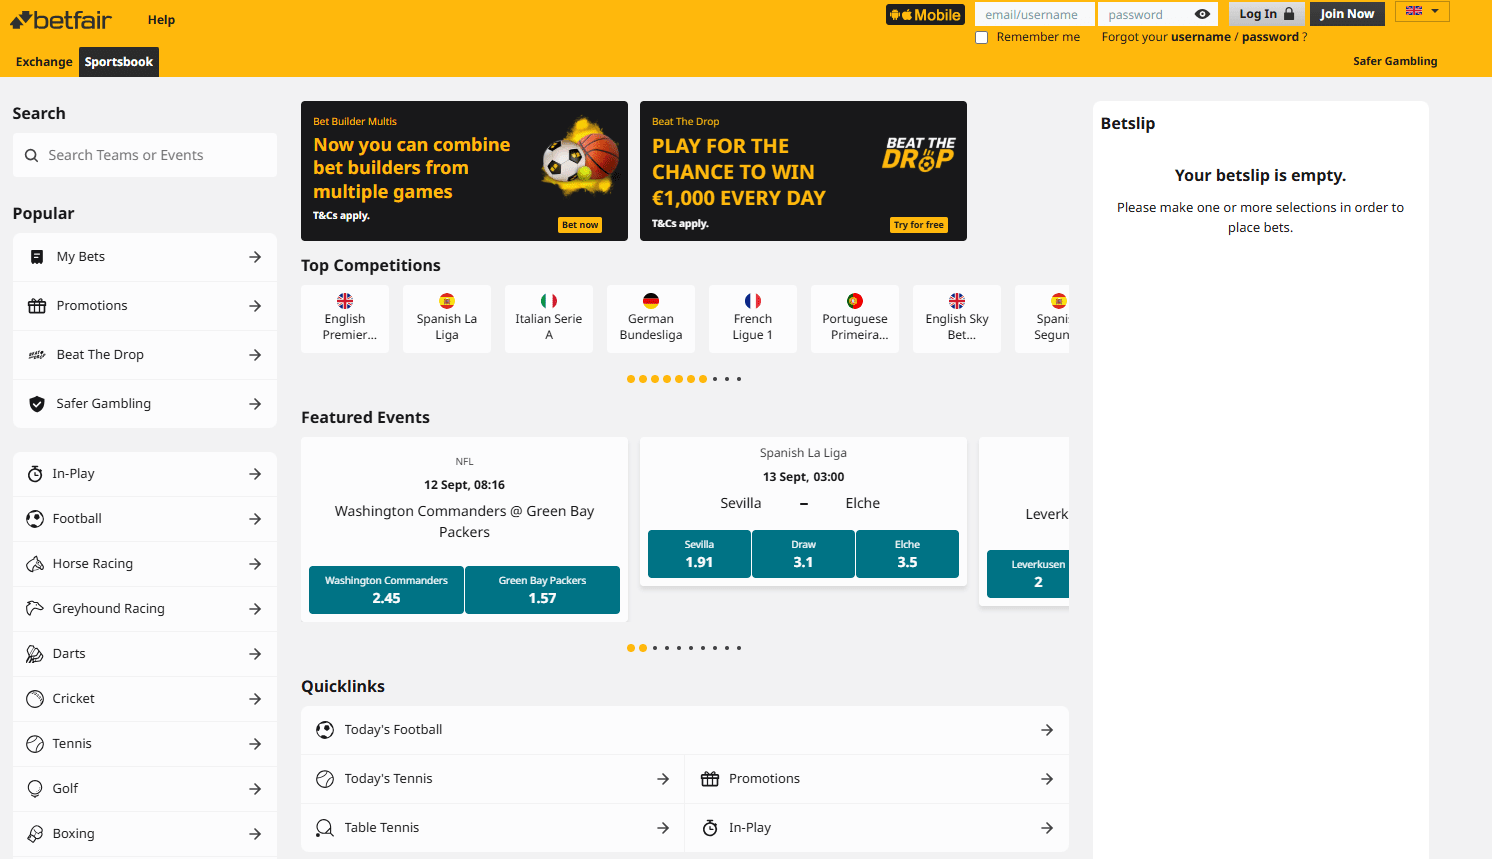
Task: Click the Horse Racing icon in sidebar
Action: pos(35,564)
